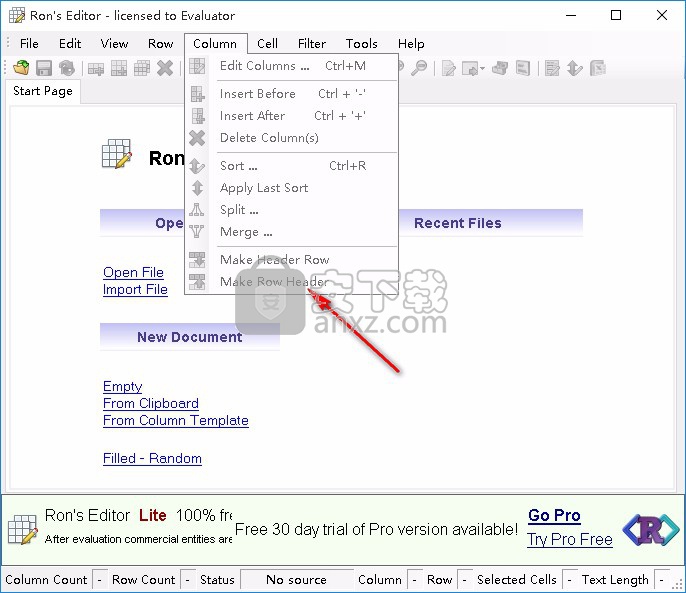686x593 pixels.
Task: Create new document From Clipboard
Action: pos(151,404)
